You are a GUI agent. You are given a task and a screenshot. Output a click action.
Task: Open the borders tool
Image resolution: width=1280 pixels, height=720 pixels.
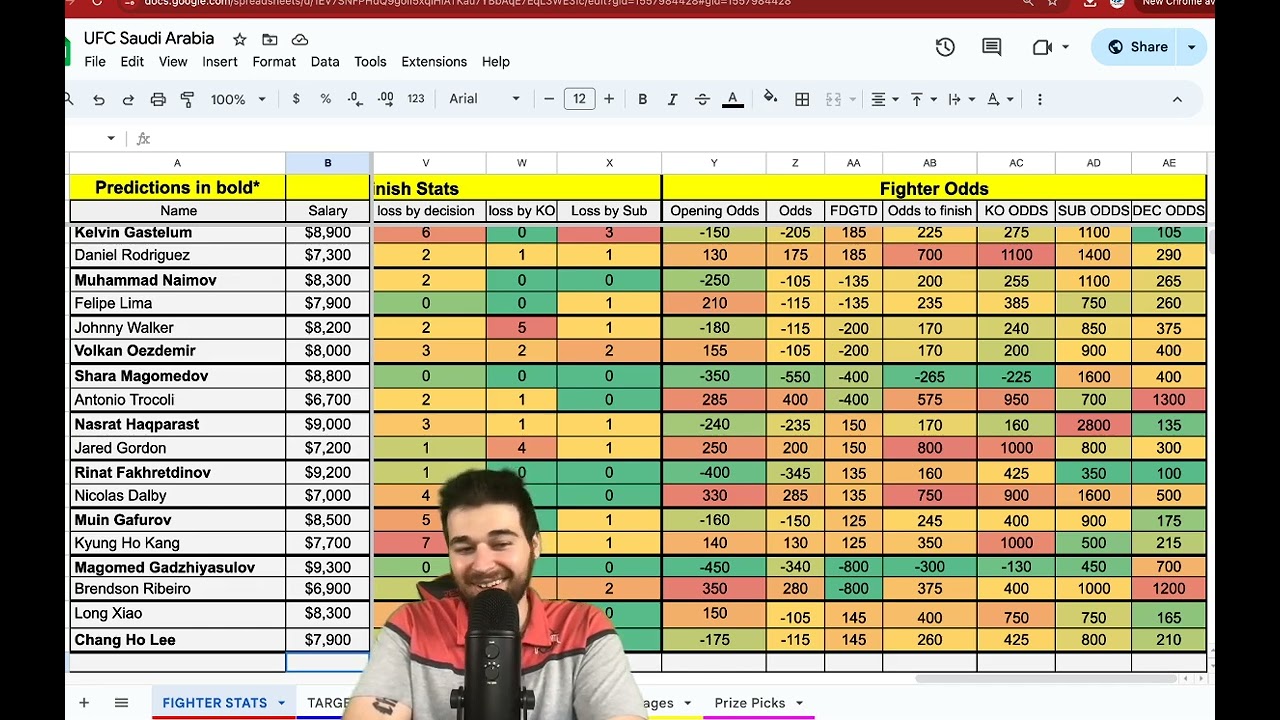pyautogui.click(x=802, y=99)
